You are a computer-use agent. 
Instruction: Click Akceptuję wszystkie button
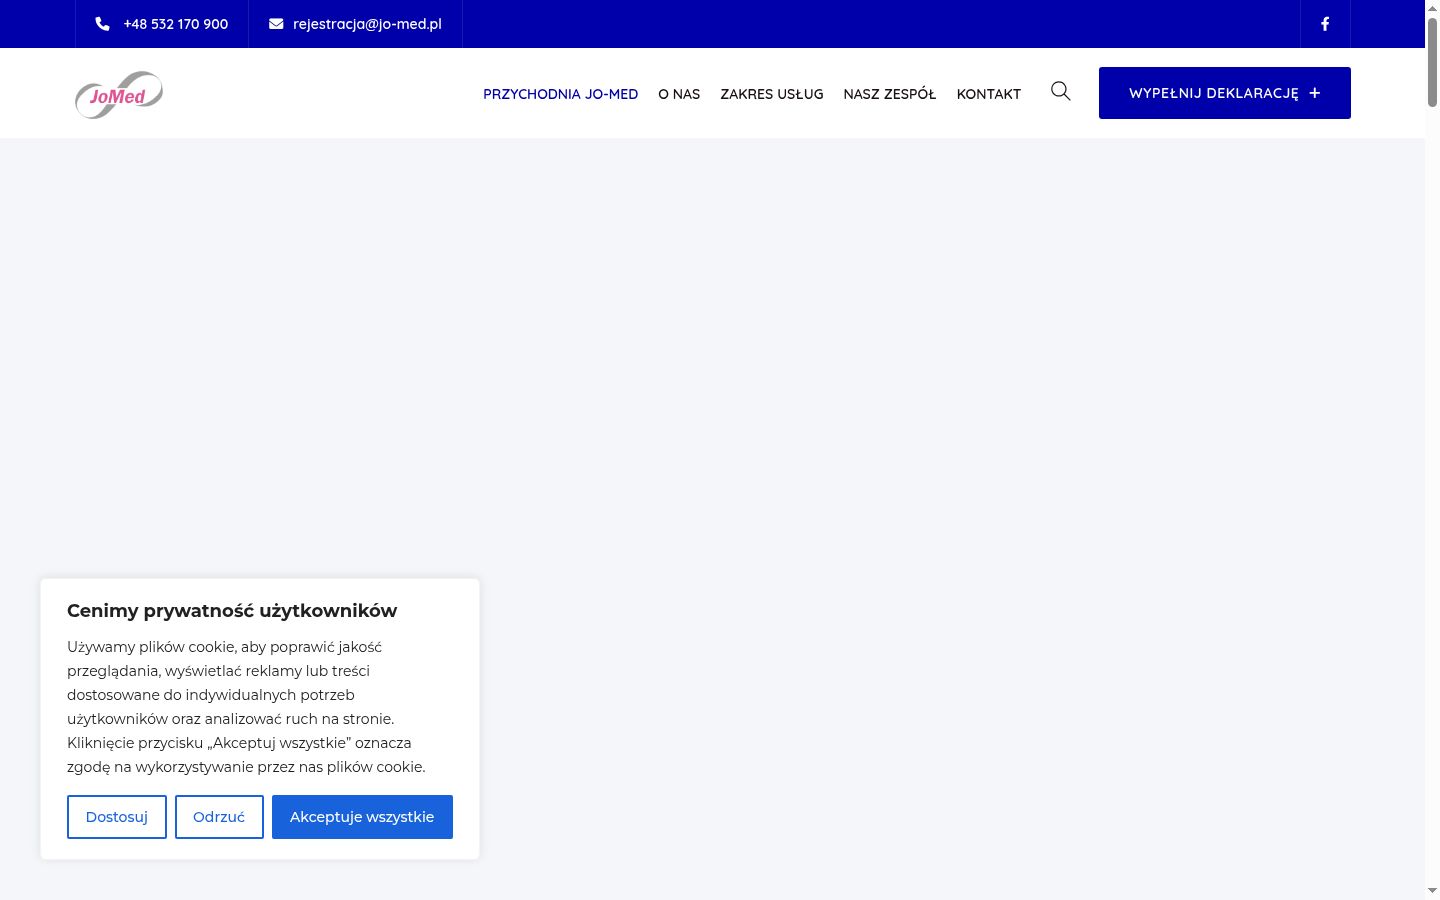362,817
